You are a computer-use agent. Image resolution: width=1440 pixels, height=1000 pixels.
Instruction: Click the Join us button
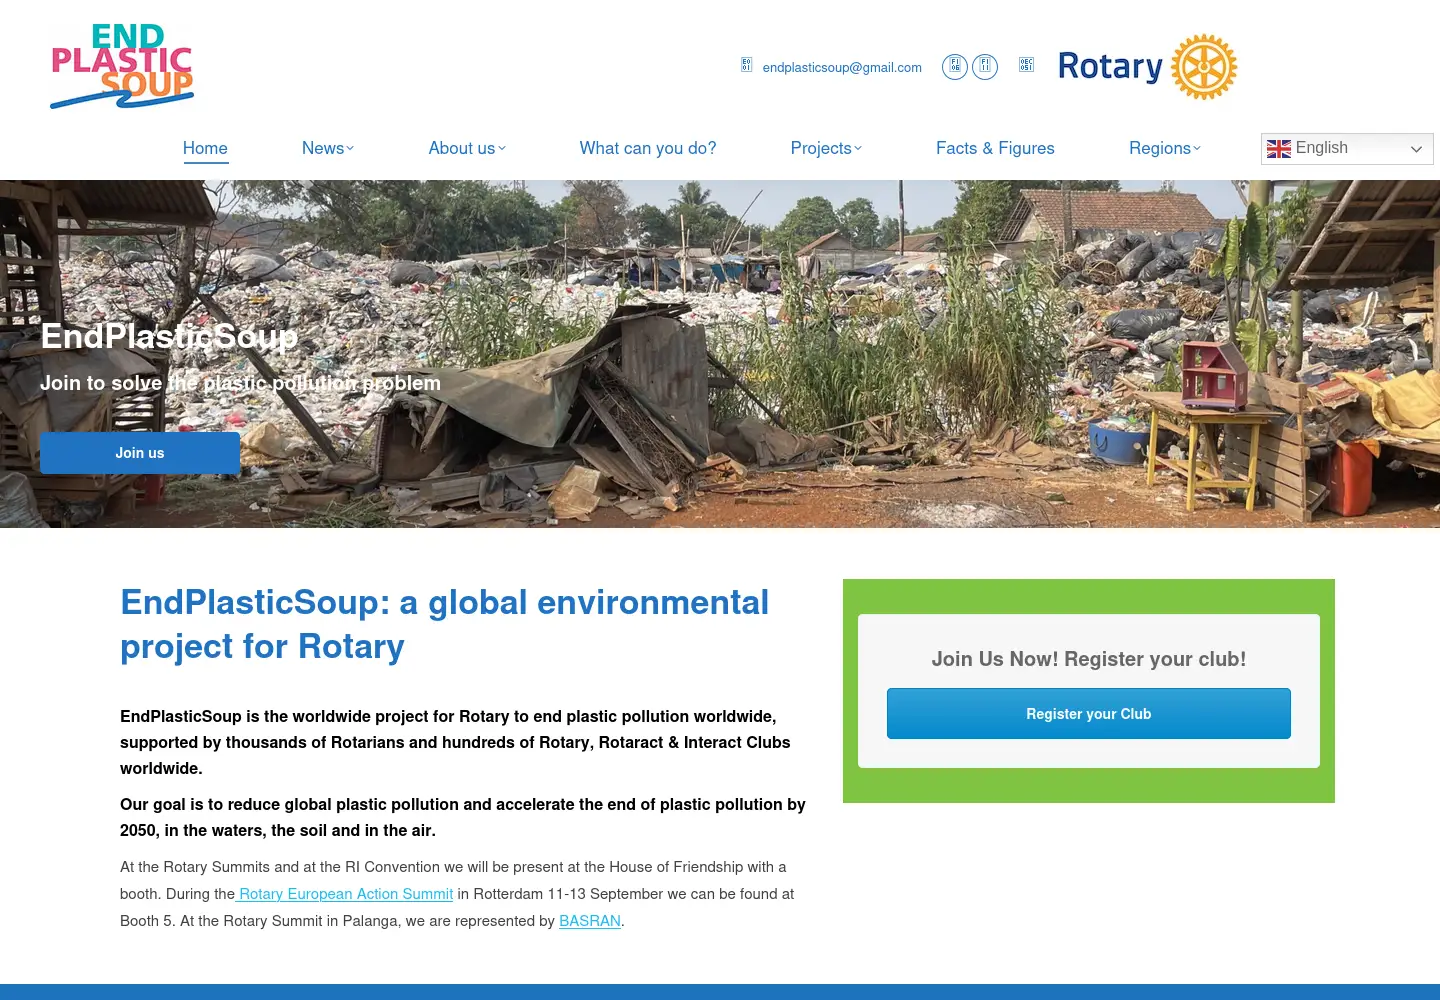(x=140, y=453)
